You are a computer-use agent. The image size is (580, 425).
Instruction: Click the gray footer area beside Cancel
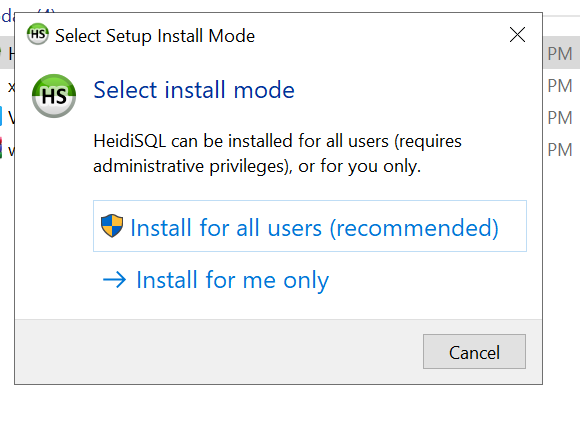click(218, 351)
